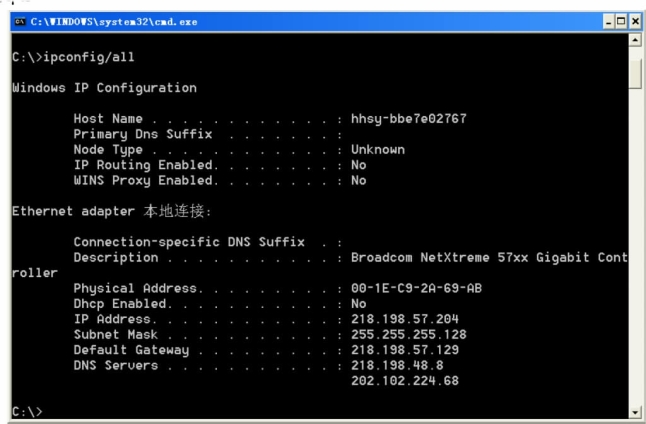Click the scrollbar down arrow
This screenshot has width=646, height=424.
click(x=635, y=412)
